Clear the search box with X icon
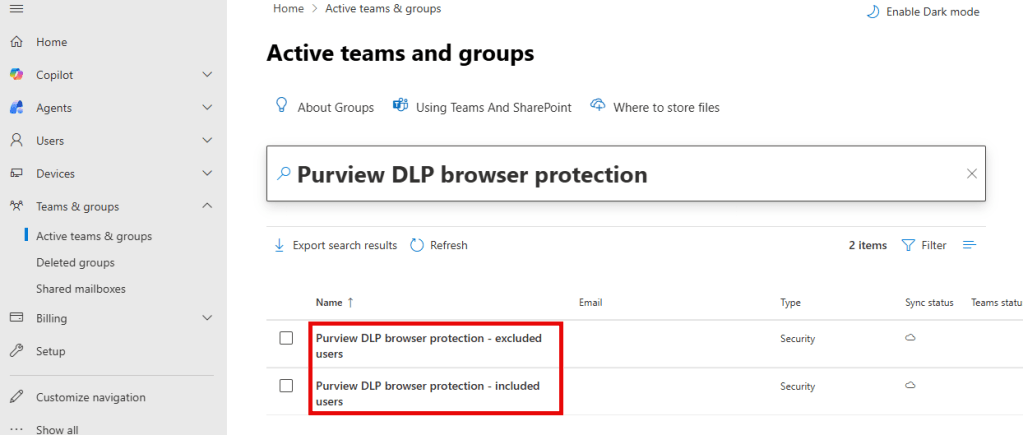1023x435 pixels. tap(971, 174)
